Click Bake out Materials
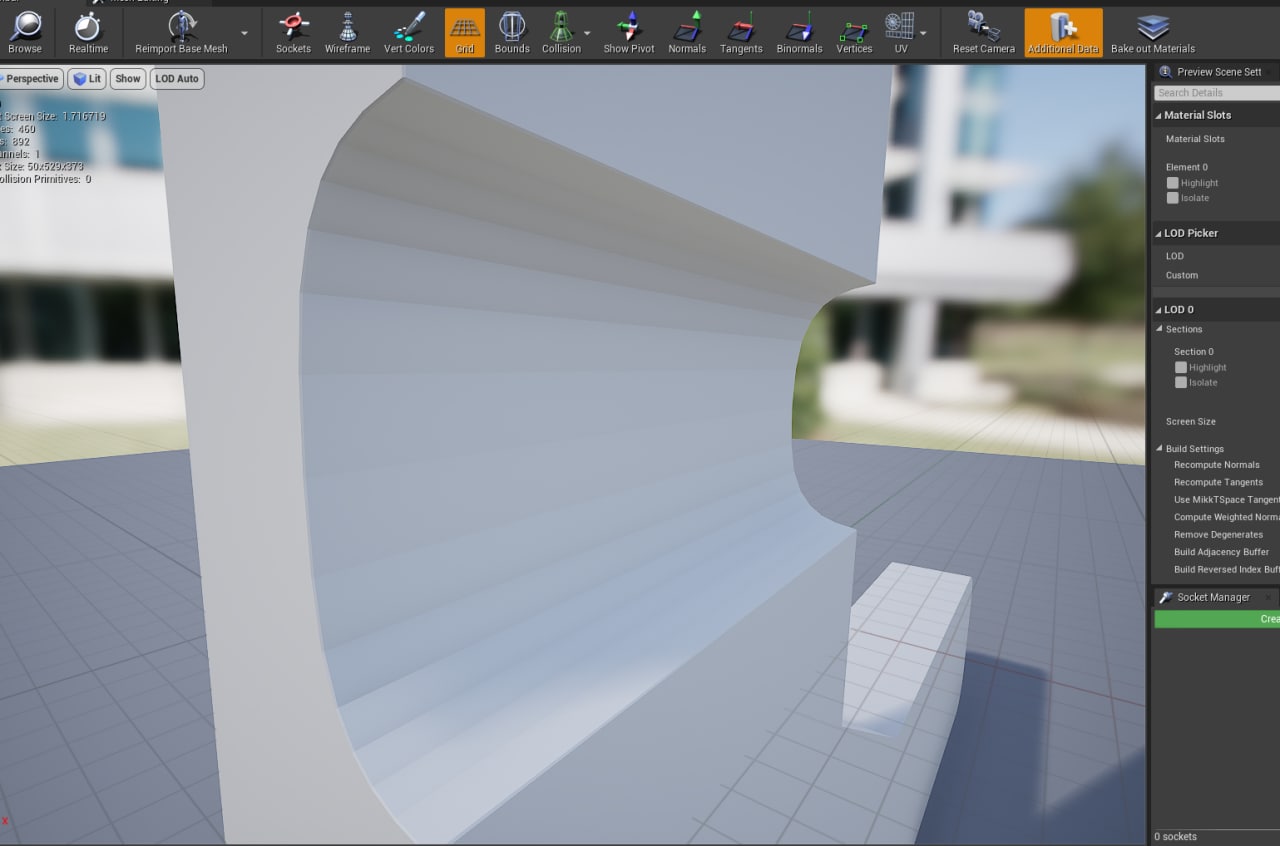 1153,33
